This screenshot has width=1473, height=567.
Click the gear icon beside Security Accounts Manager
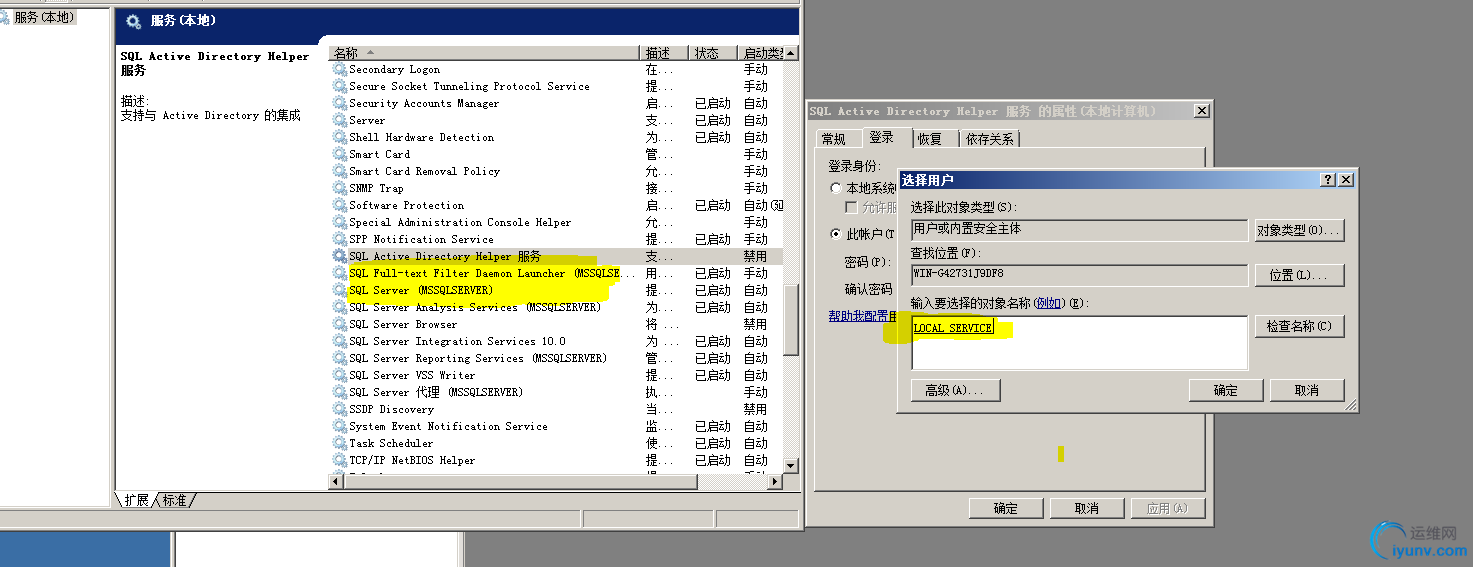point(340,104)
